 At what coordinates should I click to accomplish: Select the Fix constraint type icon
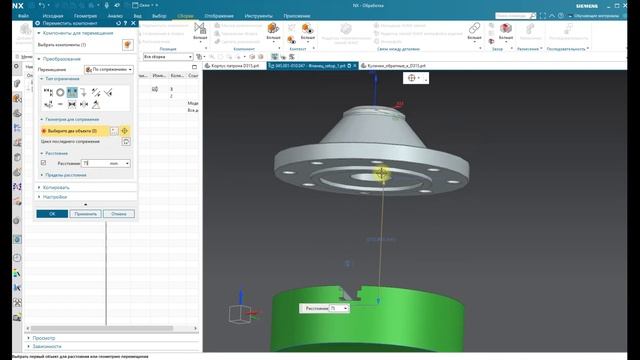(x=83, y=92)
